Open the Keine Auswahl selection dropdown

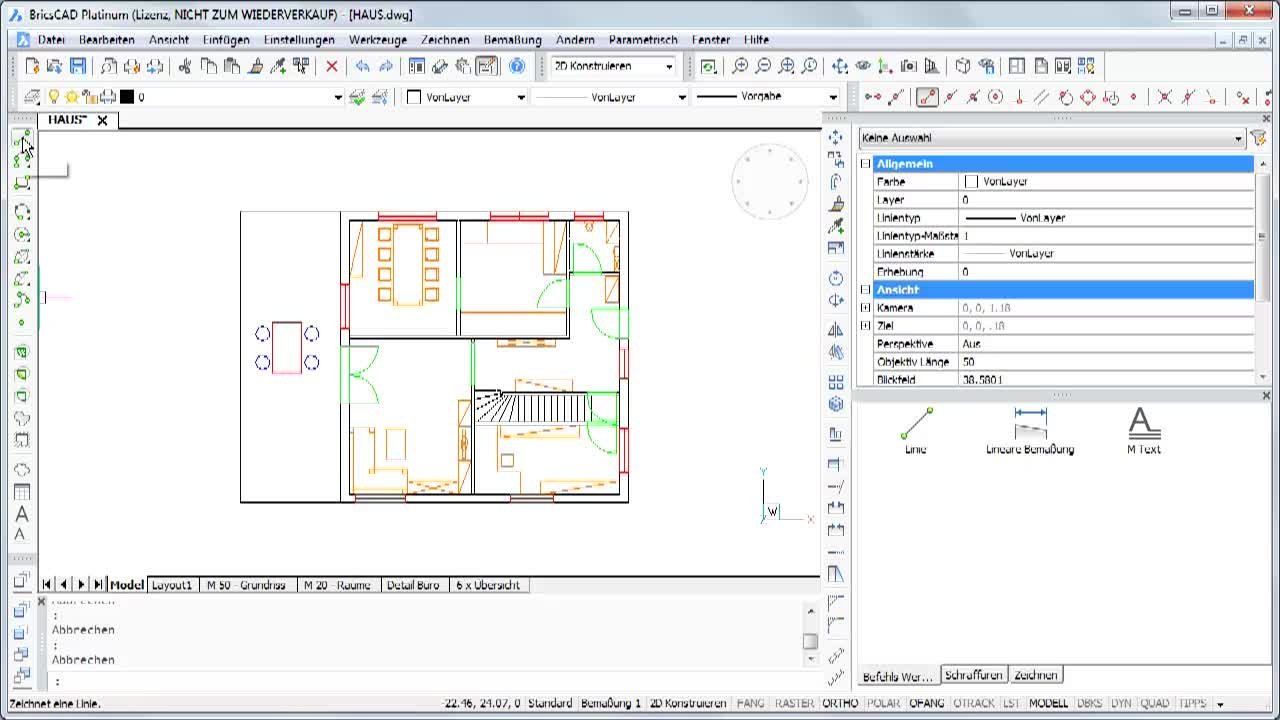pyautogui.click(x=1238, y=138)
